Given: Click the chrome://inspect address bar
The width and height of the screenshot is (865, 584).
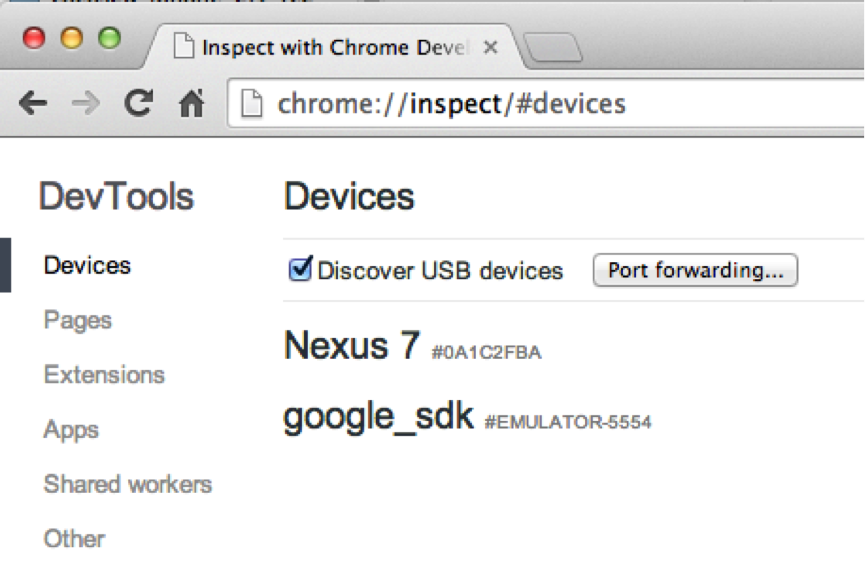Looking at the screenshot, I should click(546, 104).
